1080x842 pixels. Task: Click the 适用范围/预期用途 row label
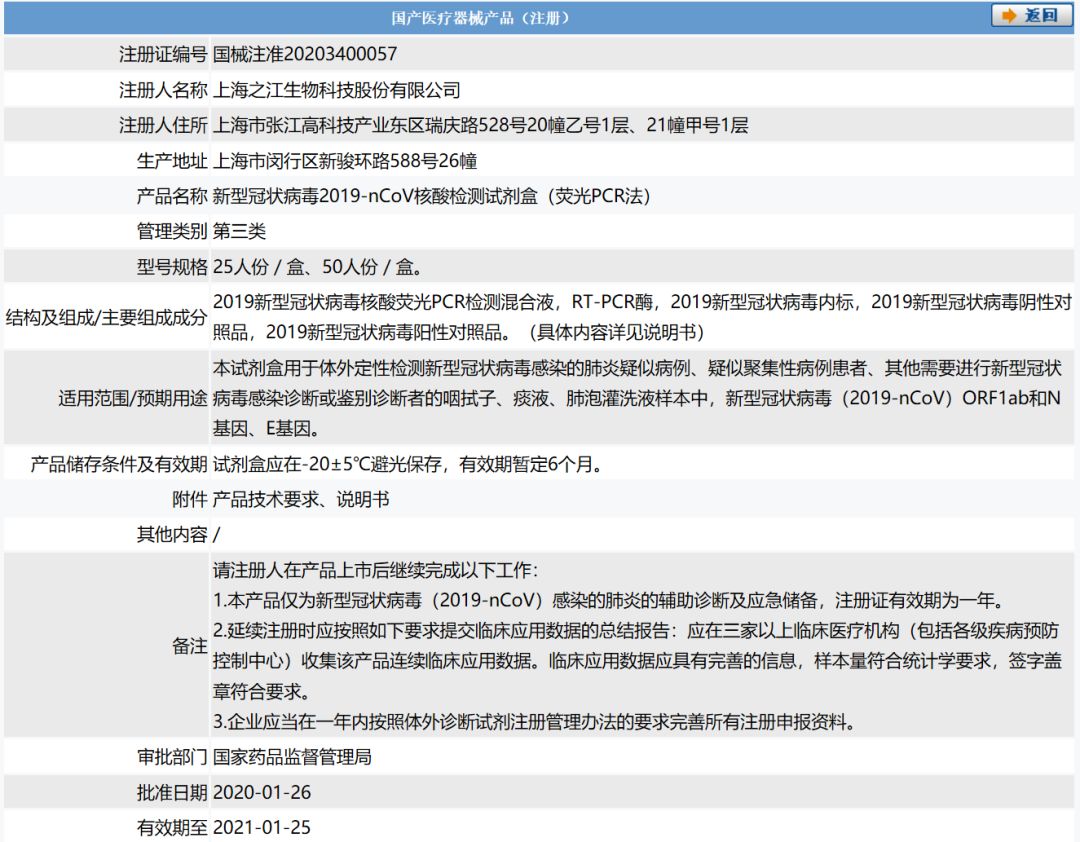133,398
